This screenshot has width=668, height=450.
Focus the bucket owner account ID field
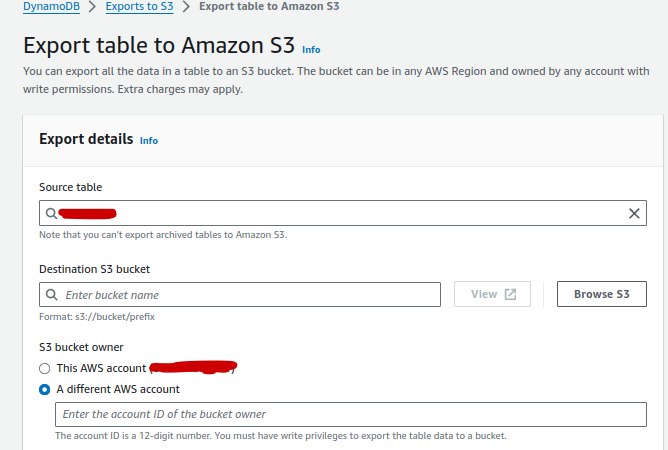[351, 414]
